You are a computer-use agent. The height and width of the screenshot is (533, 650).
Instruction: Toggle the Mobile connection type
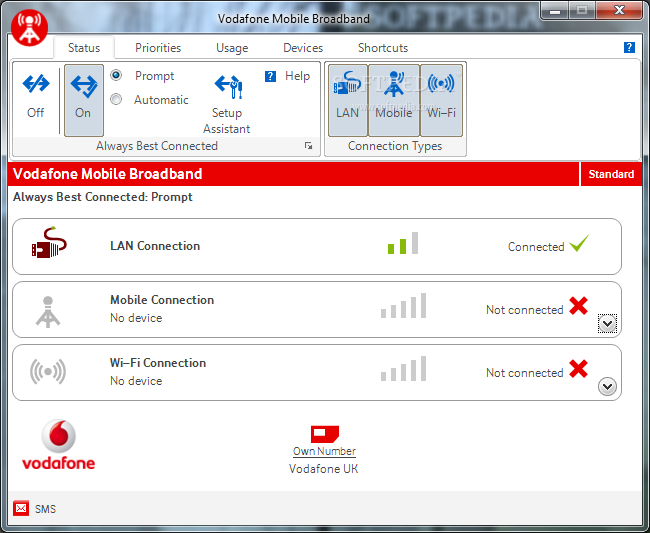(x=394, y=100)
